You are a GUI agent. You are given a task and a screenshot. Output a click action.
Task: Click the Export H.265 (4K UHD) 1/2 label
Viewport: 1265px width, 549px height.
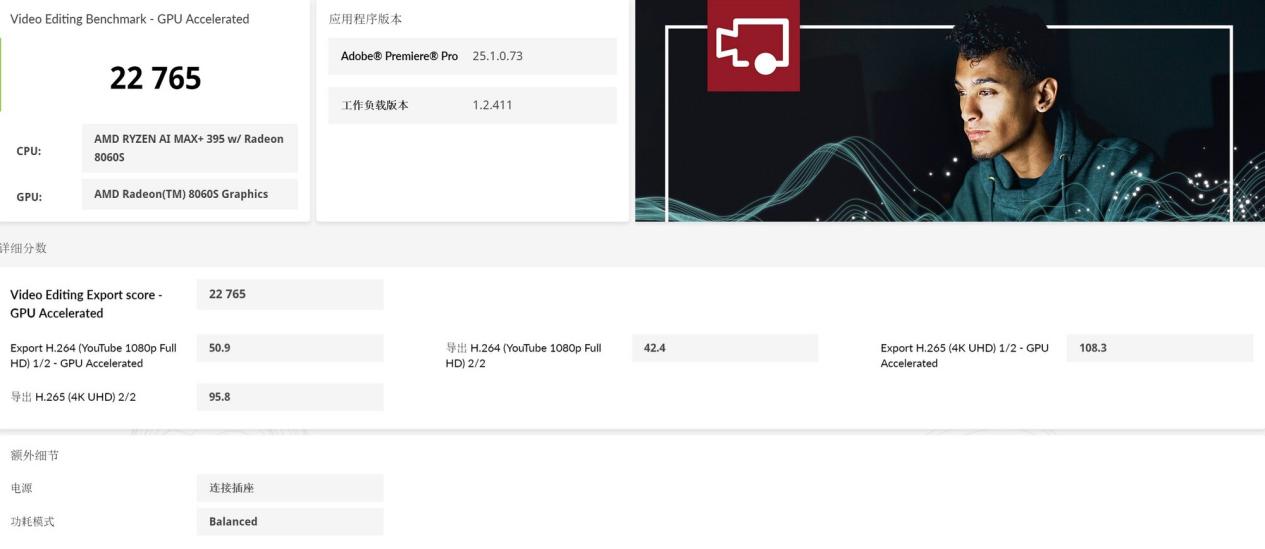[x=964, y=356]
